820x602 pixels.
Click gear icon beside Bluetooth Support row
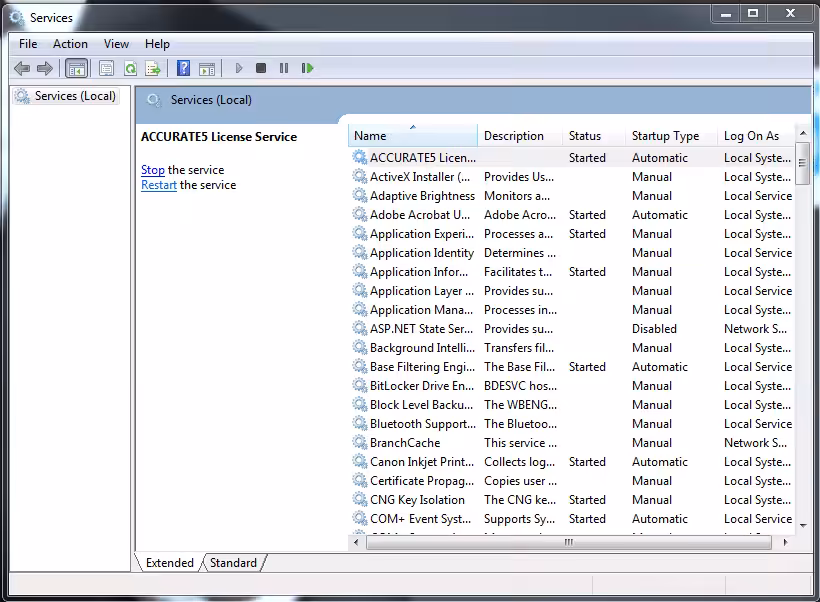click(360, 423)
